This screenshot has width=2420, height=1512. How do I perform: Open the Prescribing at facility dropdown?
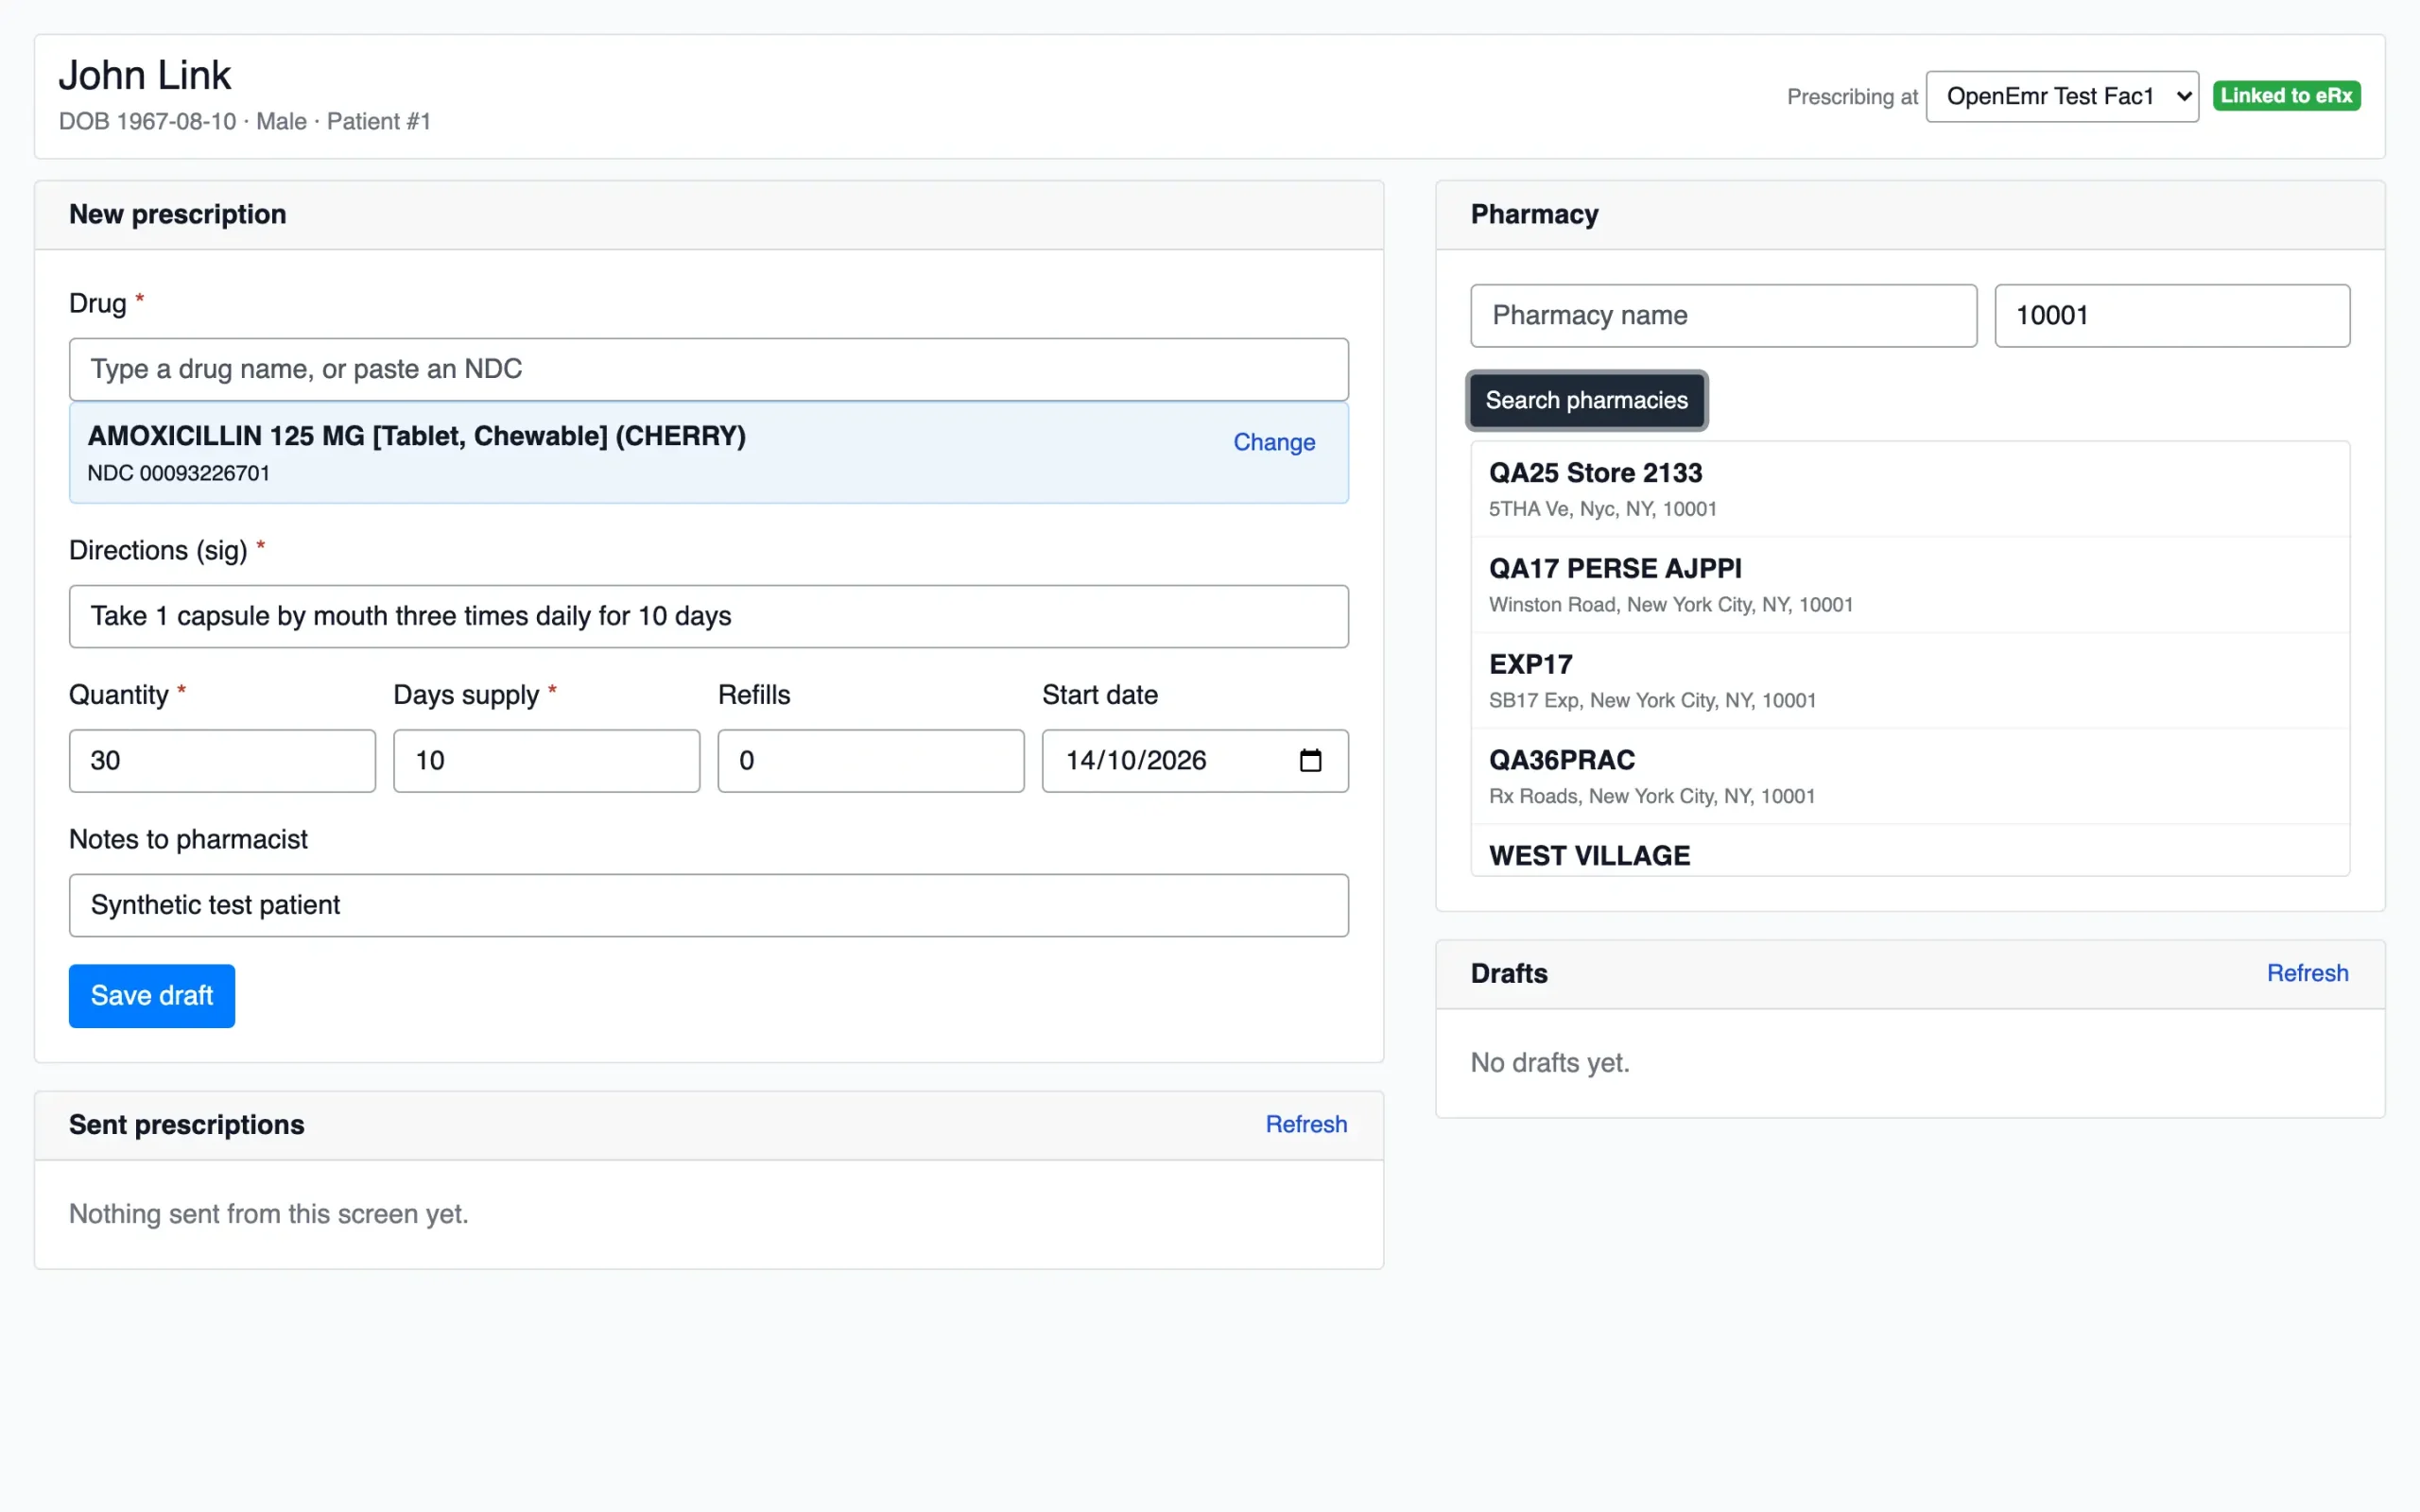2062,96
